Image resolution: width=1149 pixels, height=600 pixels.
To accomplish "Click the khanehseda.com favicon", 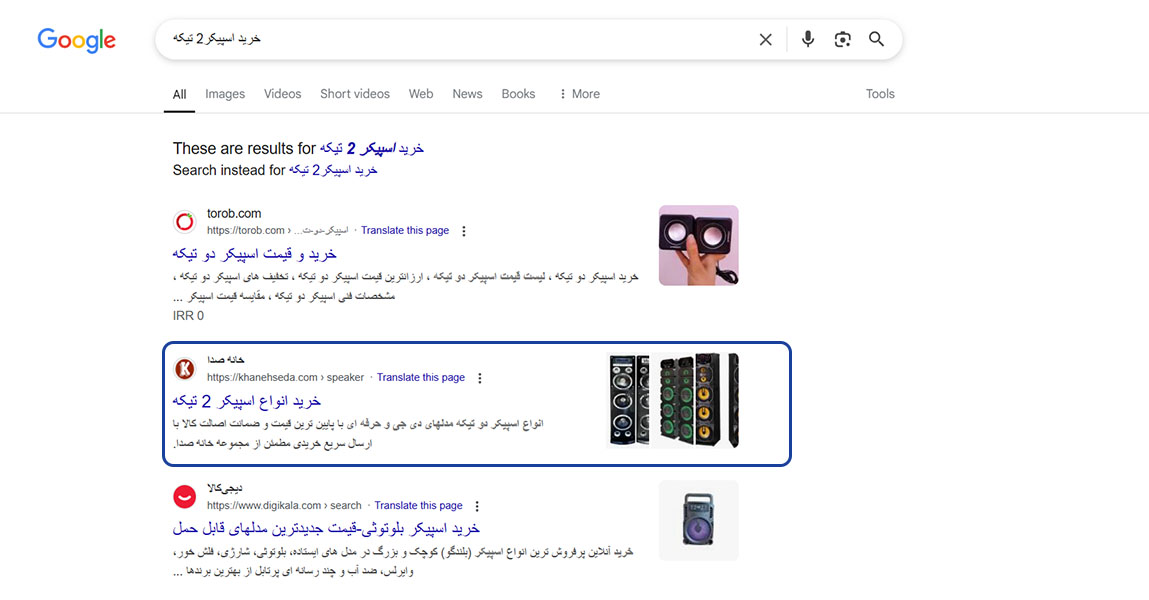I will [185, 368].
